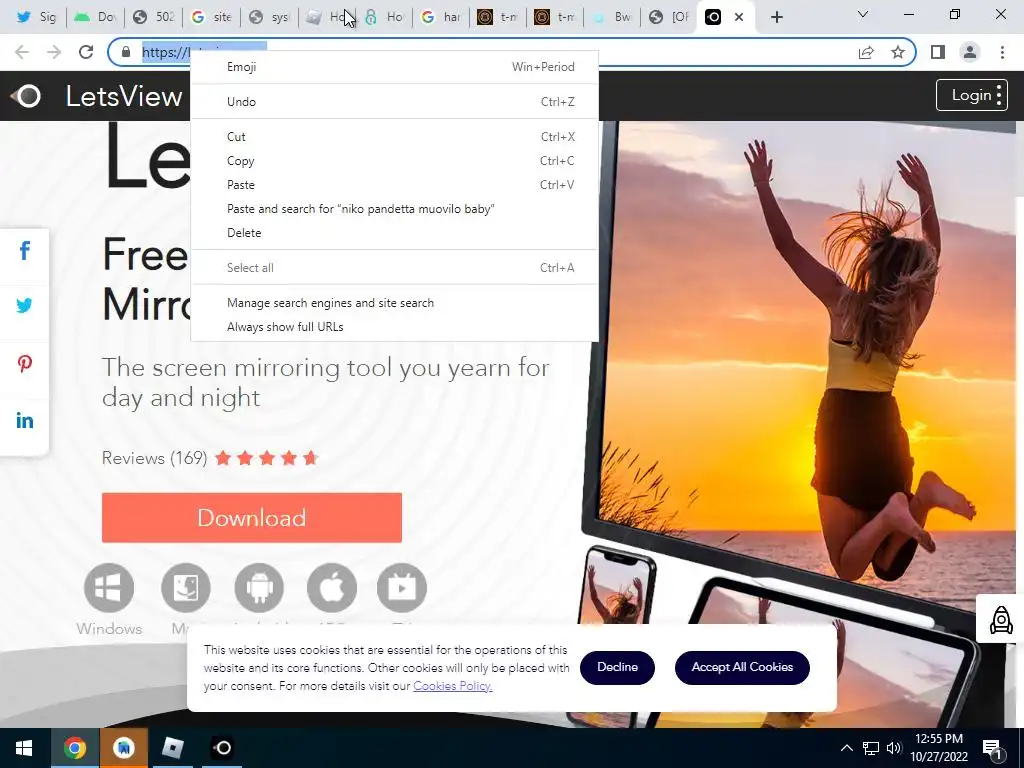Switch to the Bw tab

[x=612, y=17]
